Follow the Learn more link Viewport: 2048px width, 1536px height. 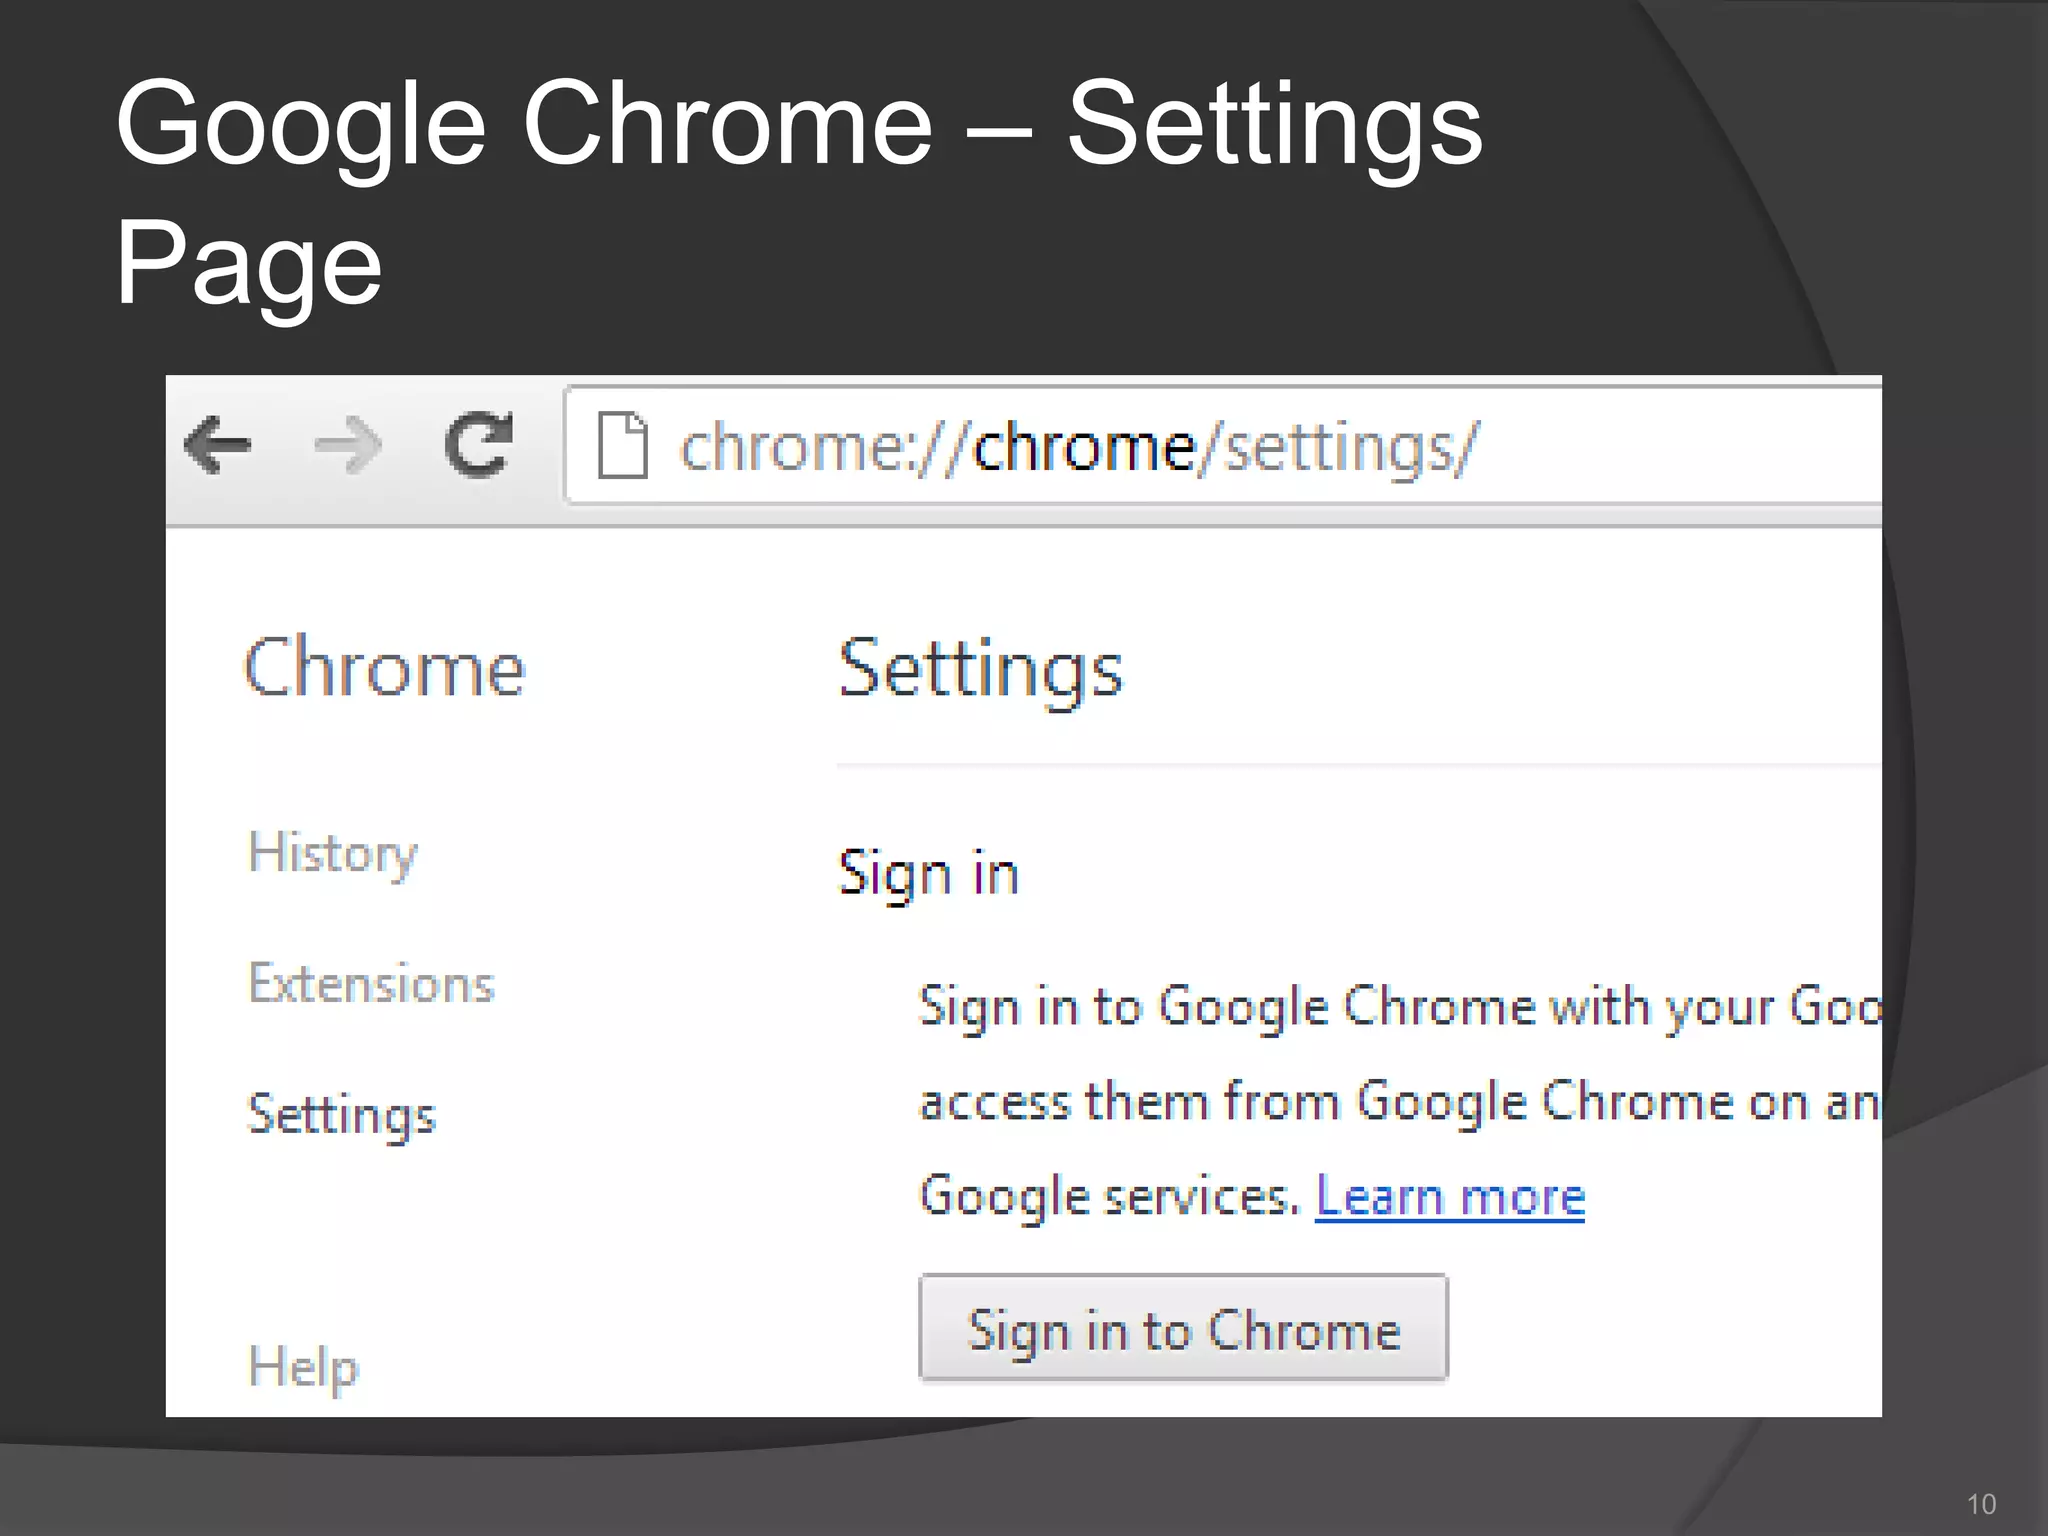(1449, 1197)
